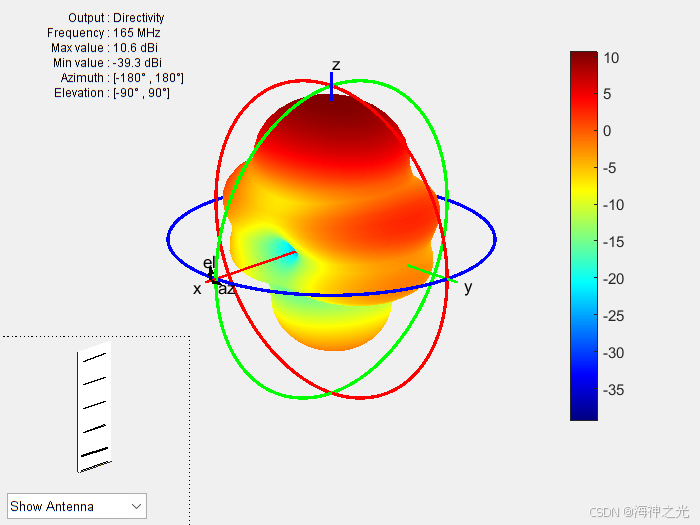700x525 pixels.
Task: Click the colorbar tick label -20
Action: coord(613,279)
